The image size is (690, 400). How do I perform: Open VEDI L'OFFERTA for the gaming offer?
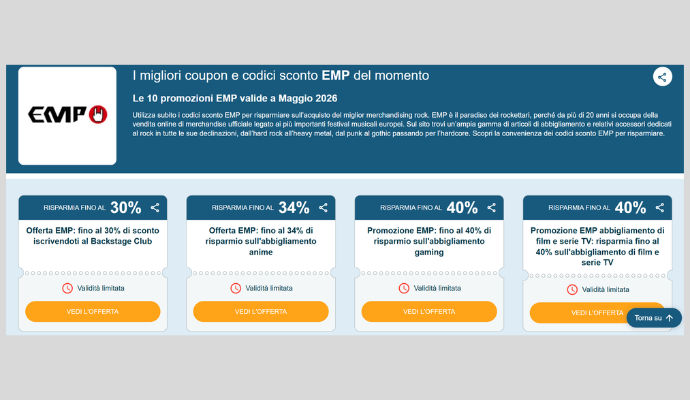click(x=429, y=312)
